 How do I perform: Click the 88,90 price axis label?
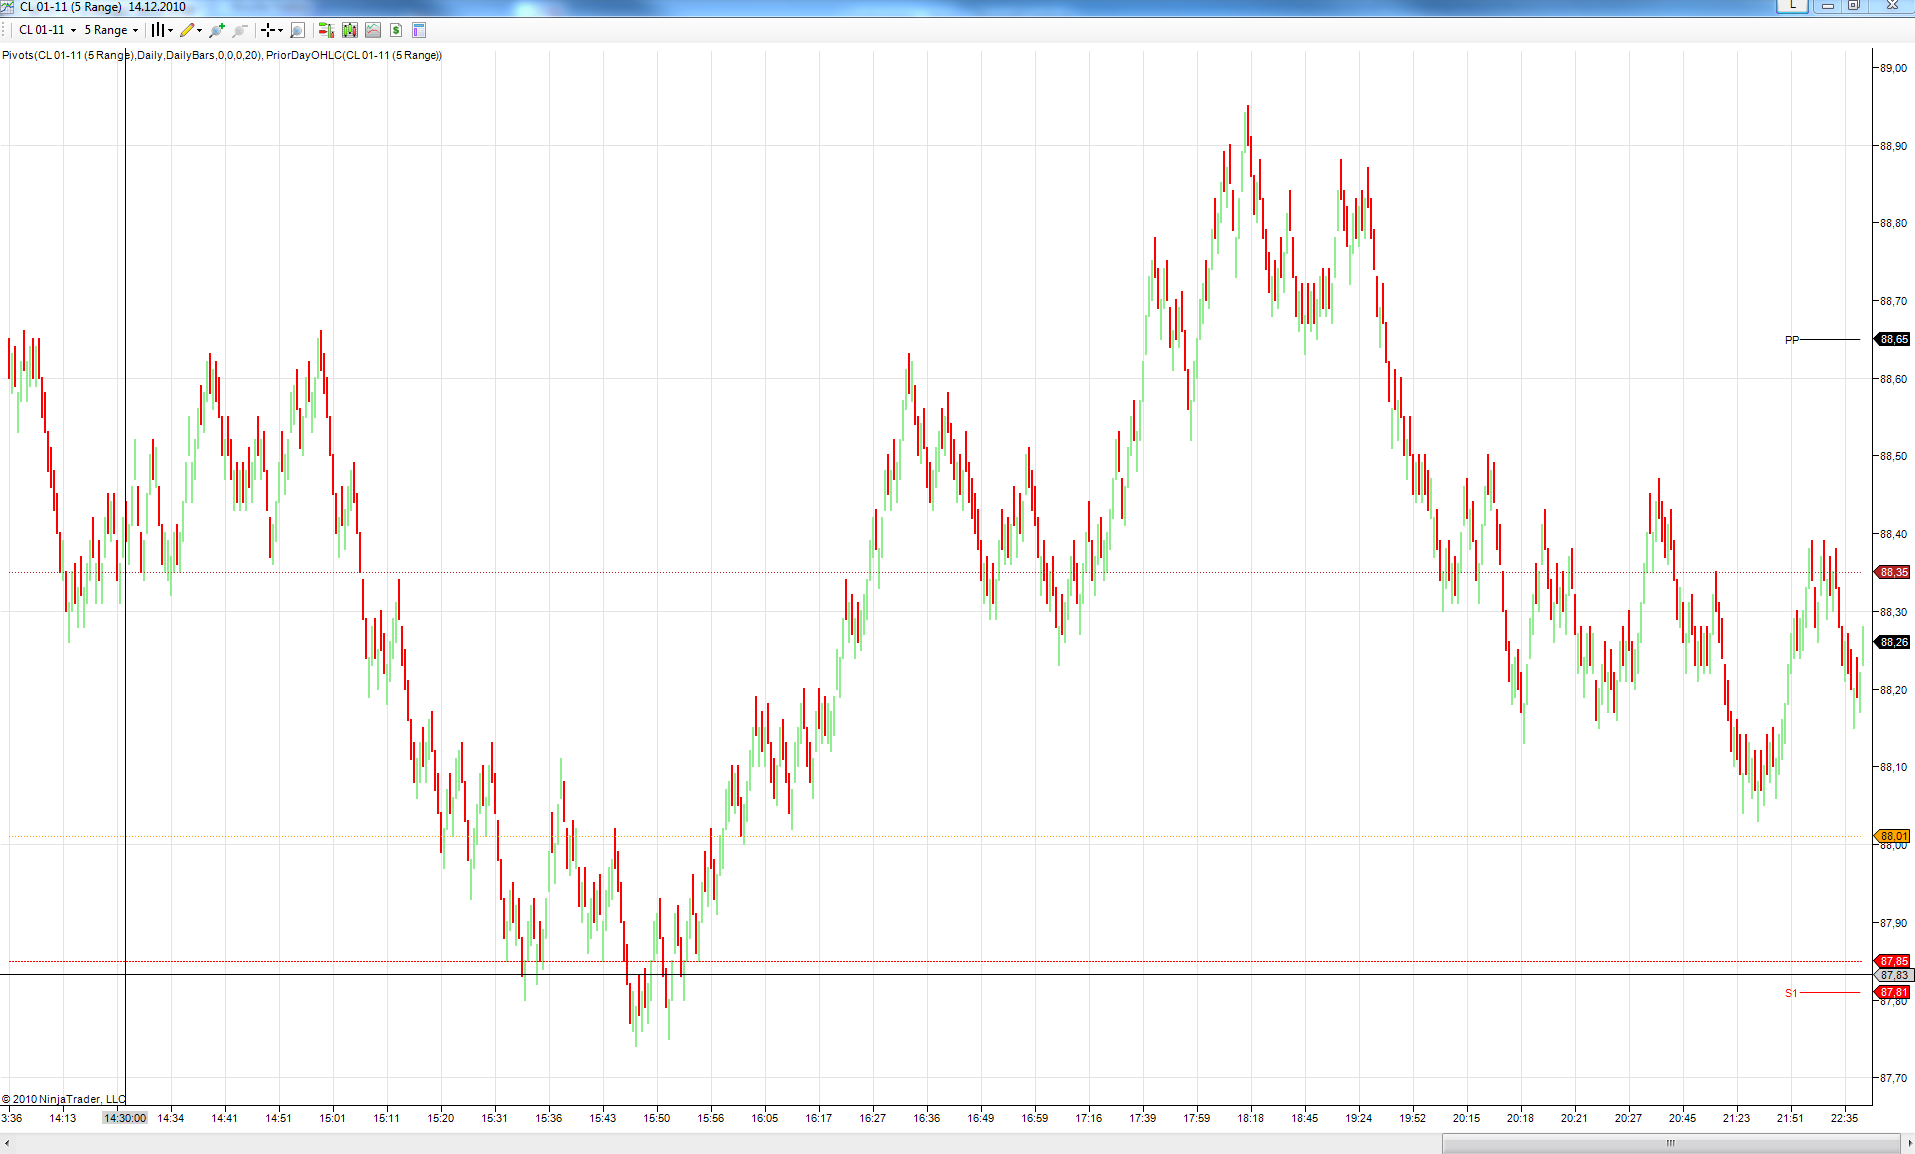point(1893,146)
